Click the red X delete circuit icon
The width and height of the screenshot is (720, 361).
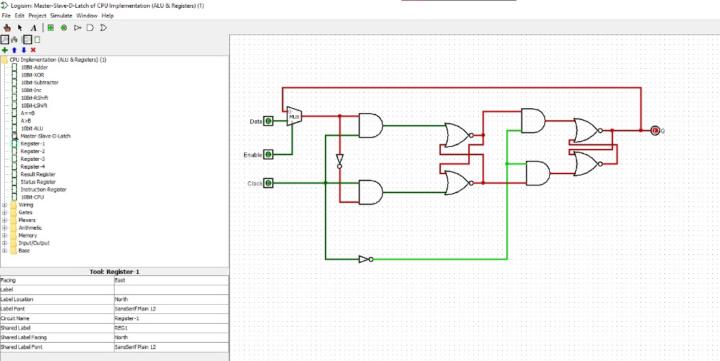point(33,50)
